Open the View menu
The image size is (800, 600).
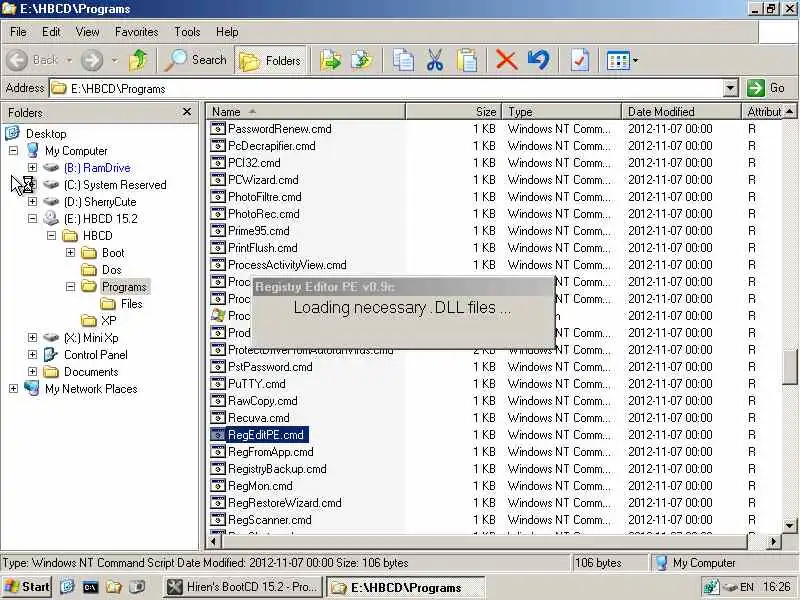coord(87,32)
